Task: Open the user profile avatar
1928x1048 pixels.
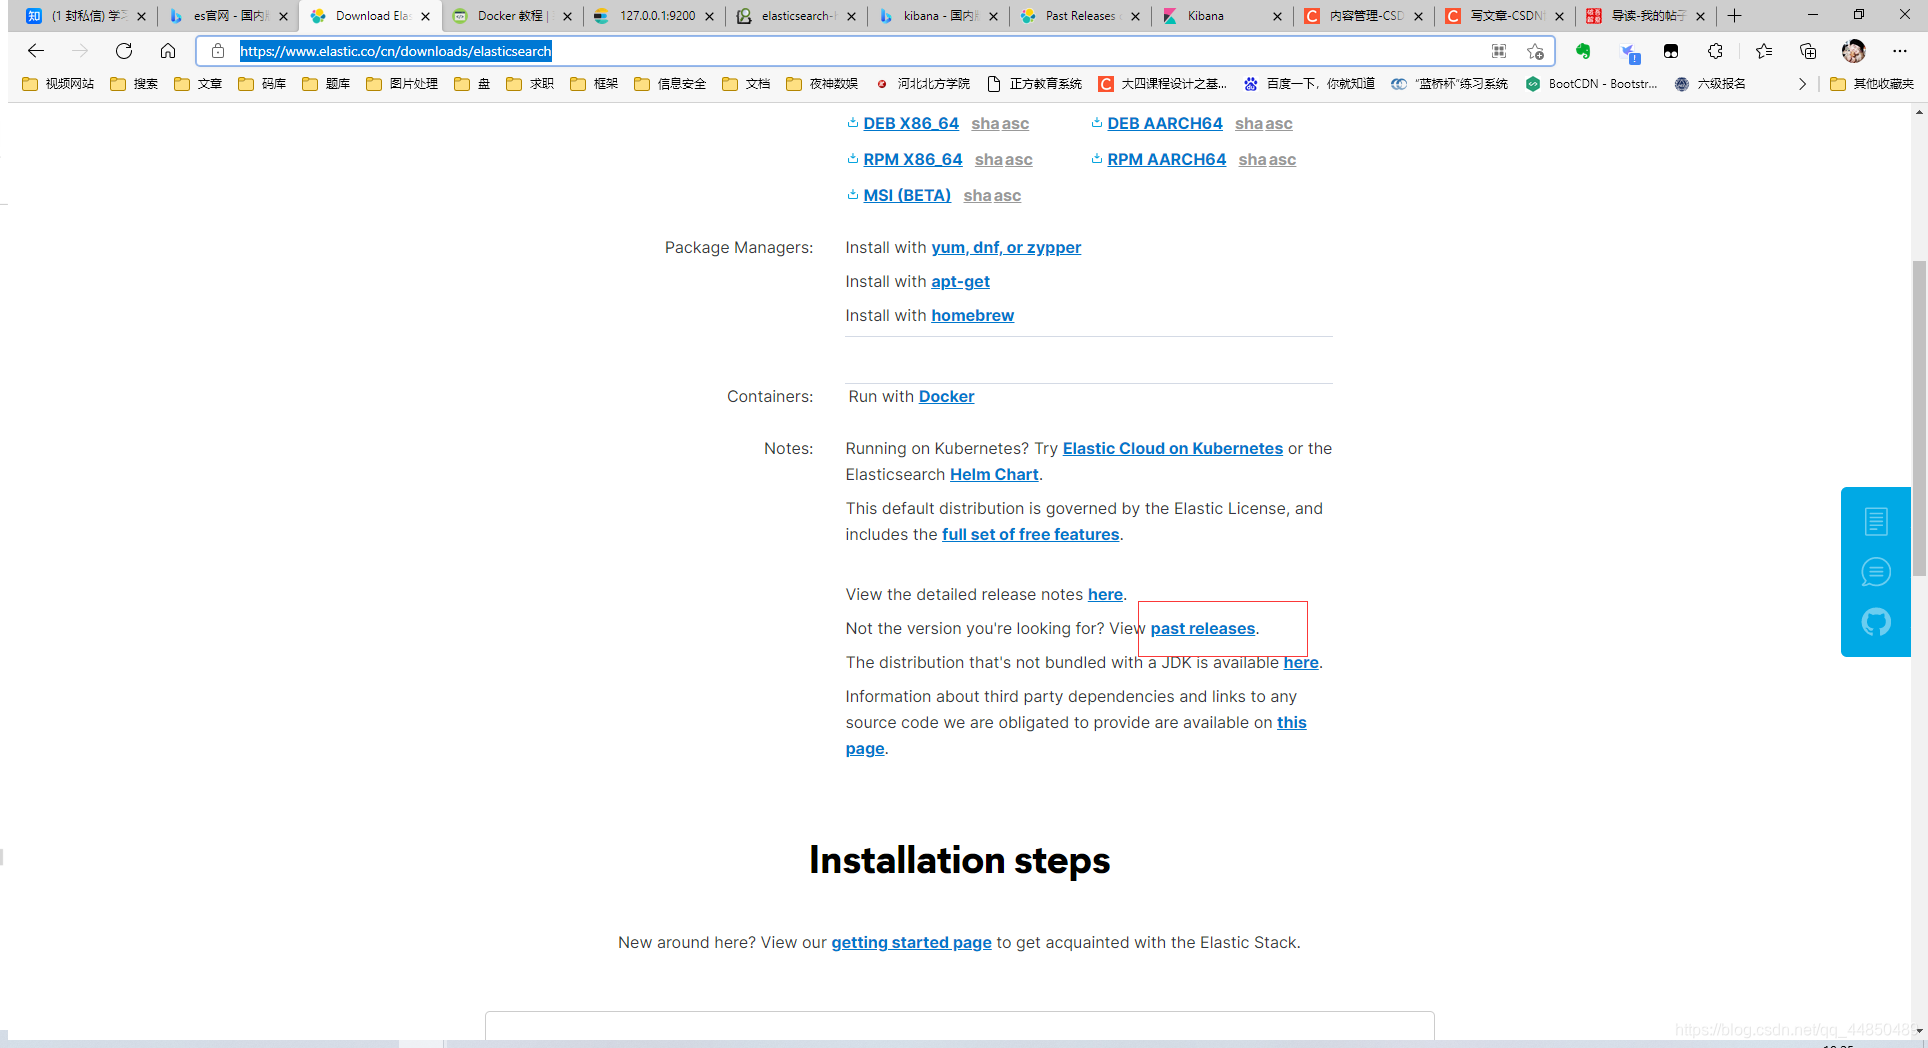Action: pos(1854,51)
